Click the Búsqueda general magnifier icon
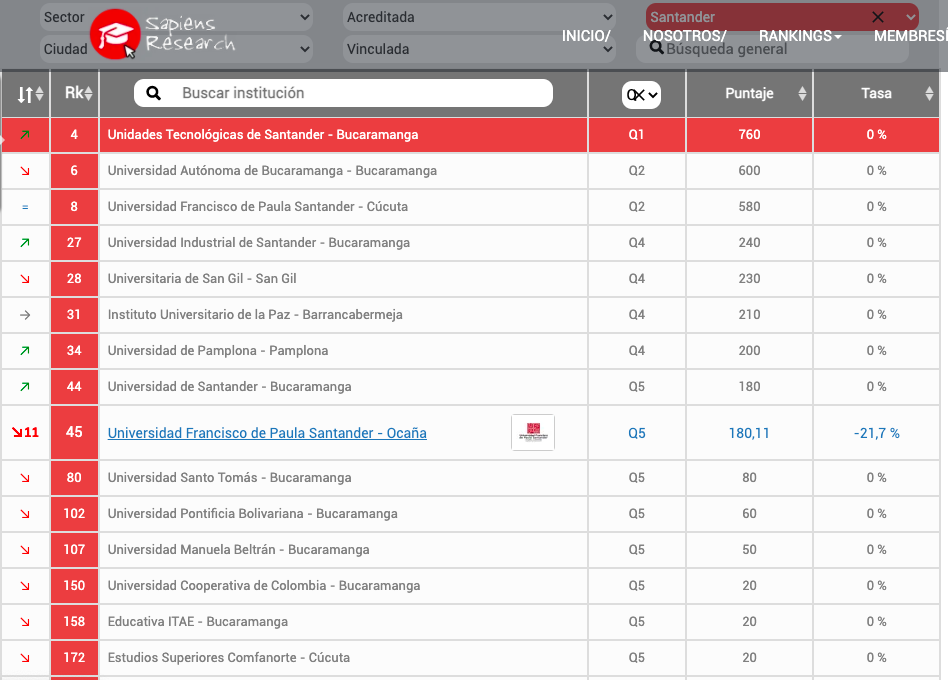 pos(657,48)
